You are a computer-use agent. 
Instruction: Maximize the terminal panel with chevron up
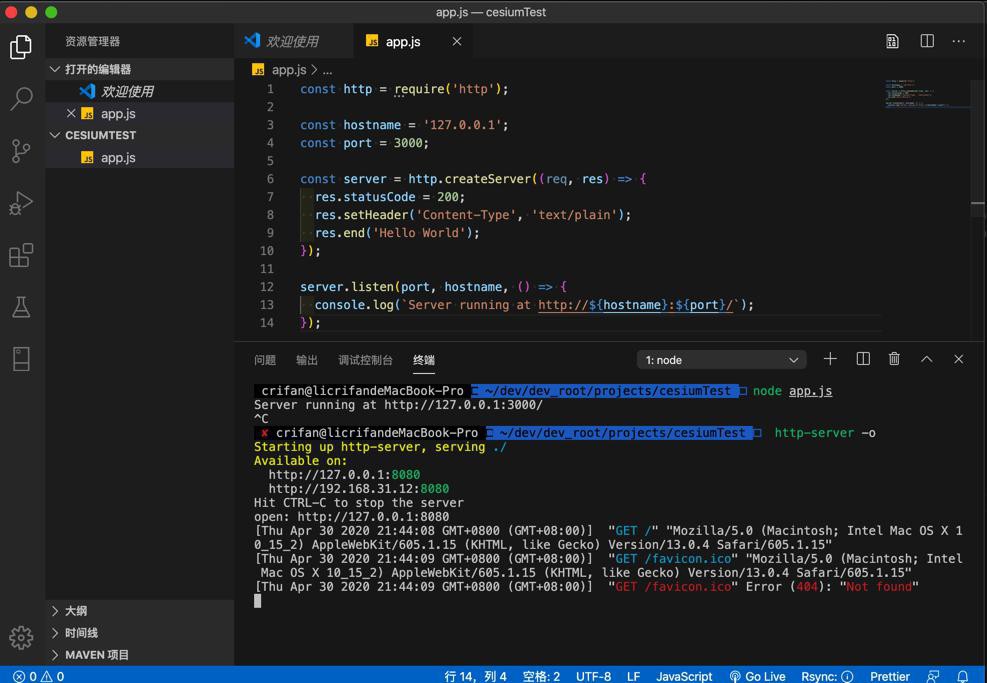926,359
